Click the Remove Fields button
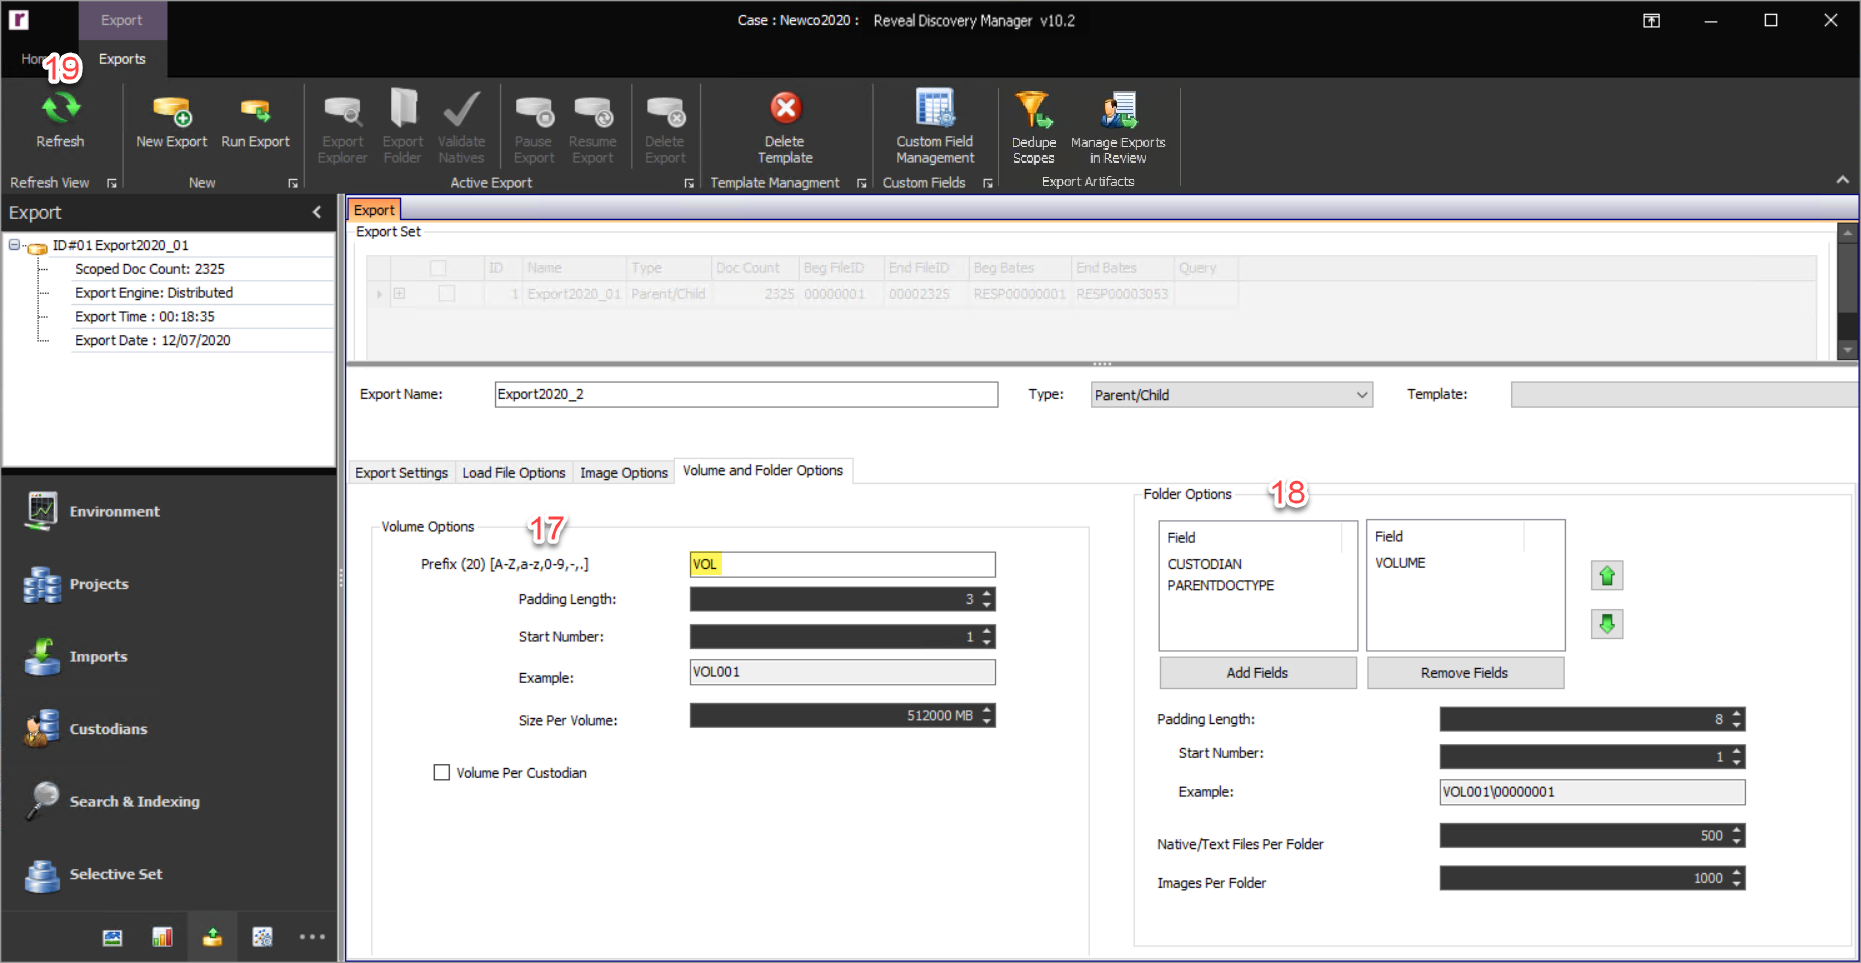 (x=1464, y=673)
